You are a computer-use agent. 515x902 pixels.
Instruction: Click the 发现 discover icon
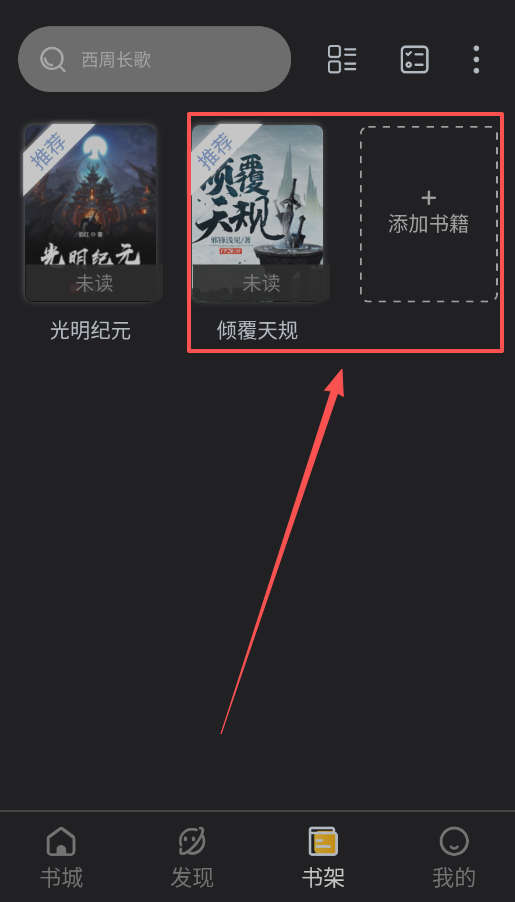click(x=192, y=842)
